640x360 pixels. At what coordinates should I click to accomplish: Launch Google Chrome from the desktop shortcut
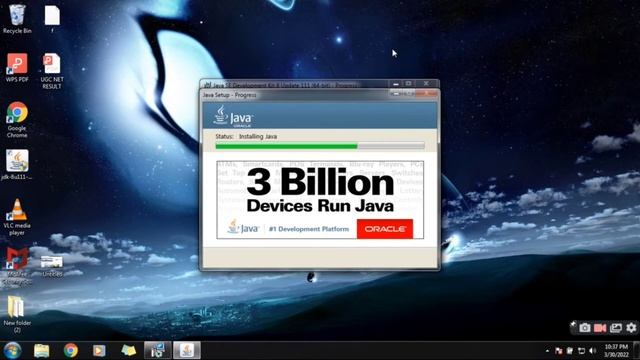coord(17,120)
